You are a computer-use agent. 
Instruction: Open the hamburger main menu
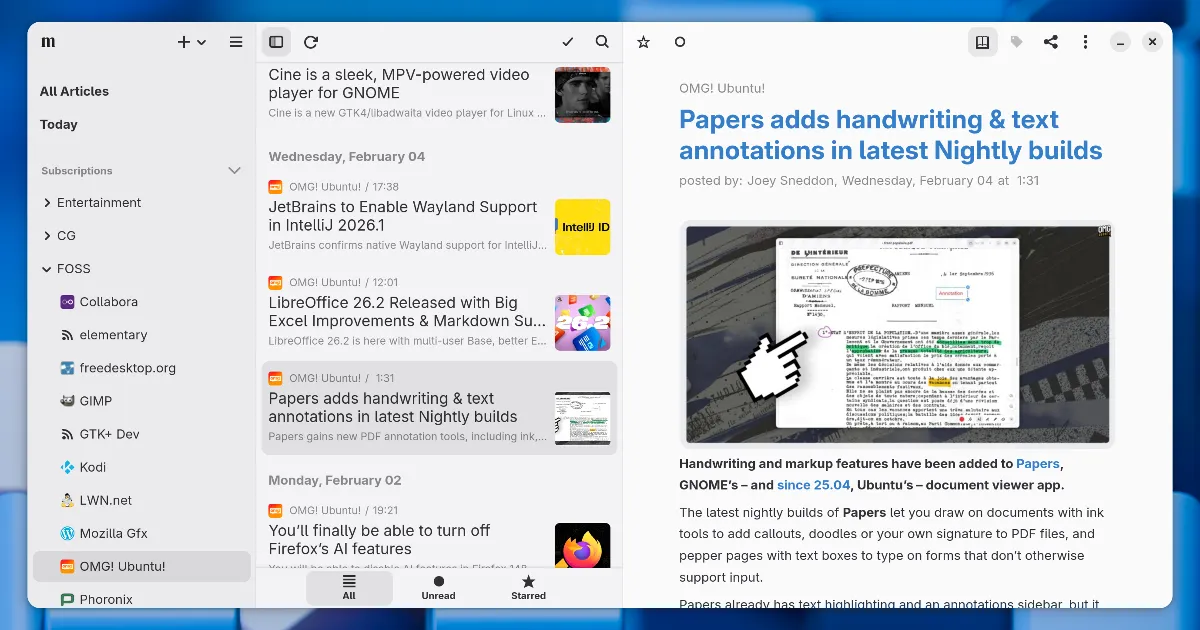coord(236,42)
